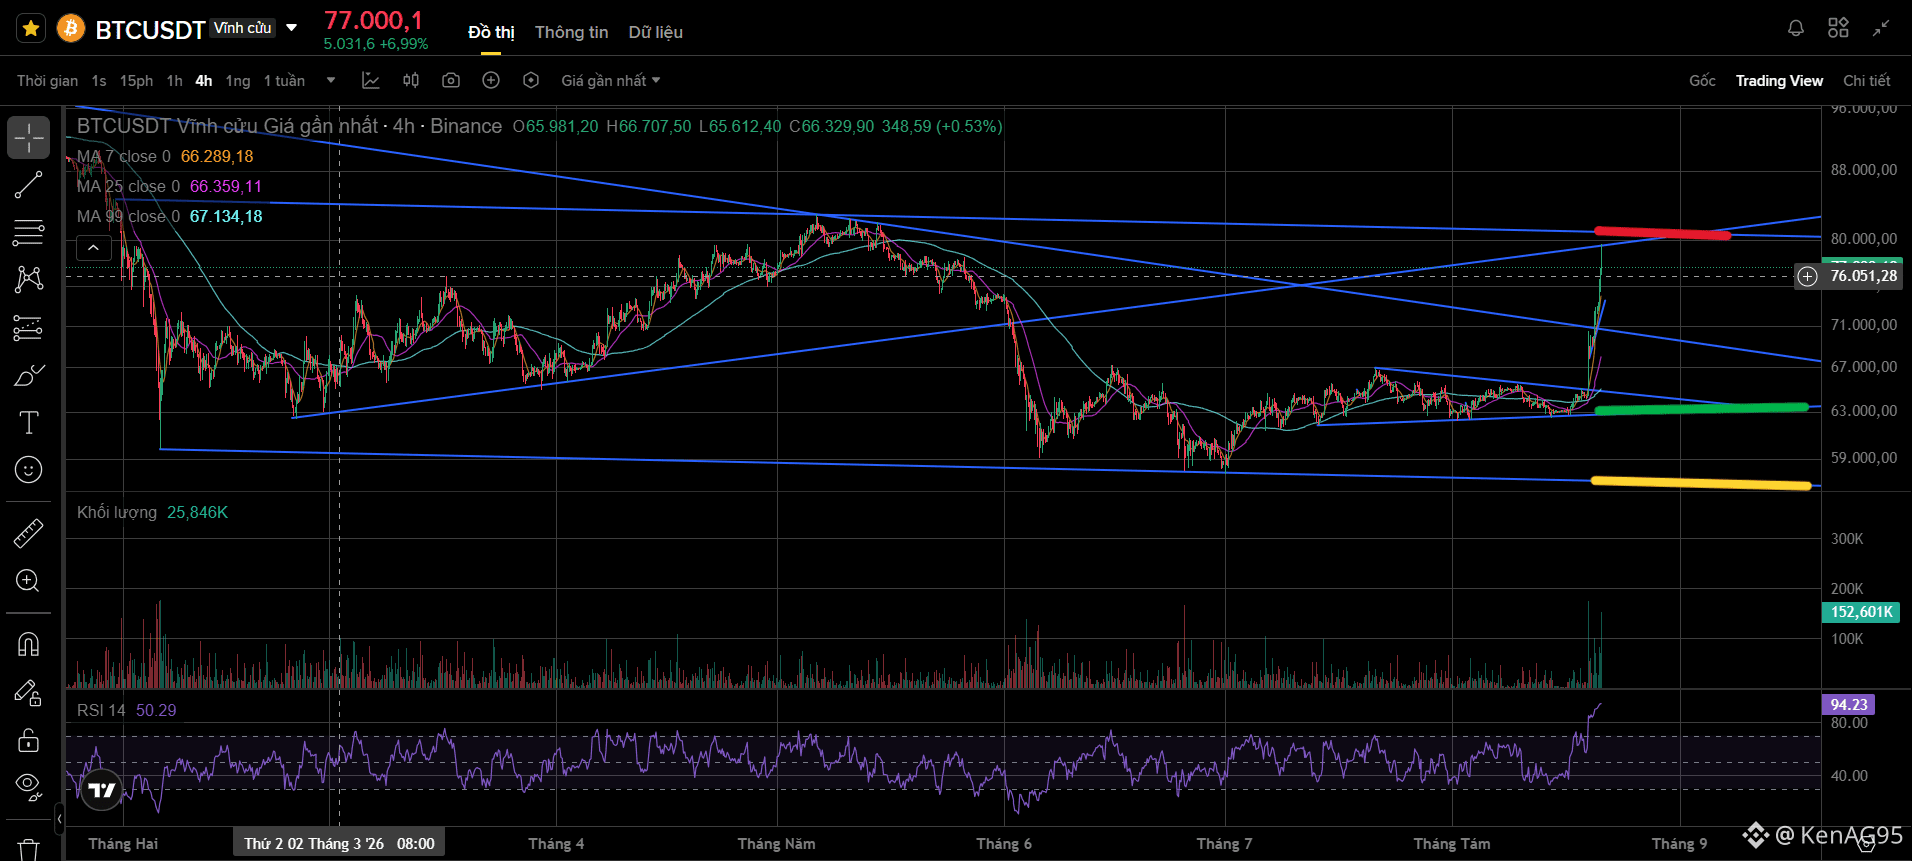Click the 80.000,00 price axis label
The width and height of the screenshot is (1912, 861).
[x=1864, y=239]
